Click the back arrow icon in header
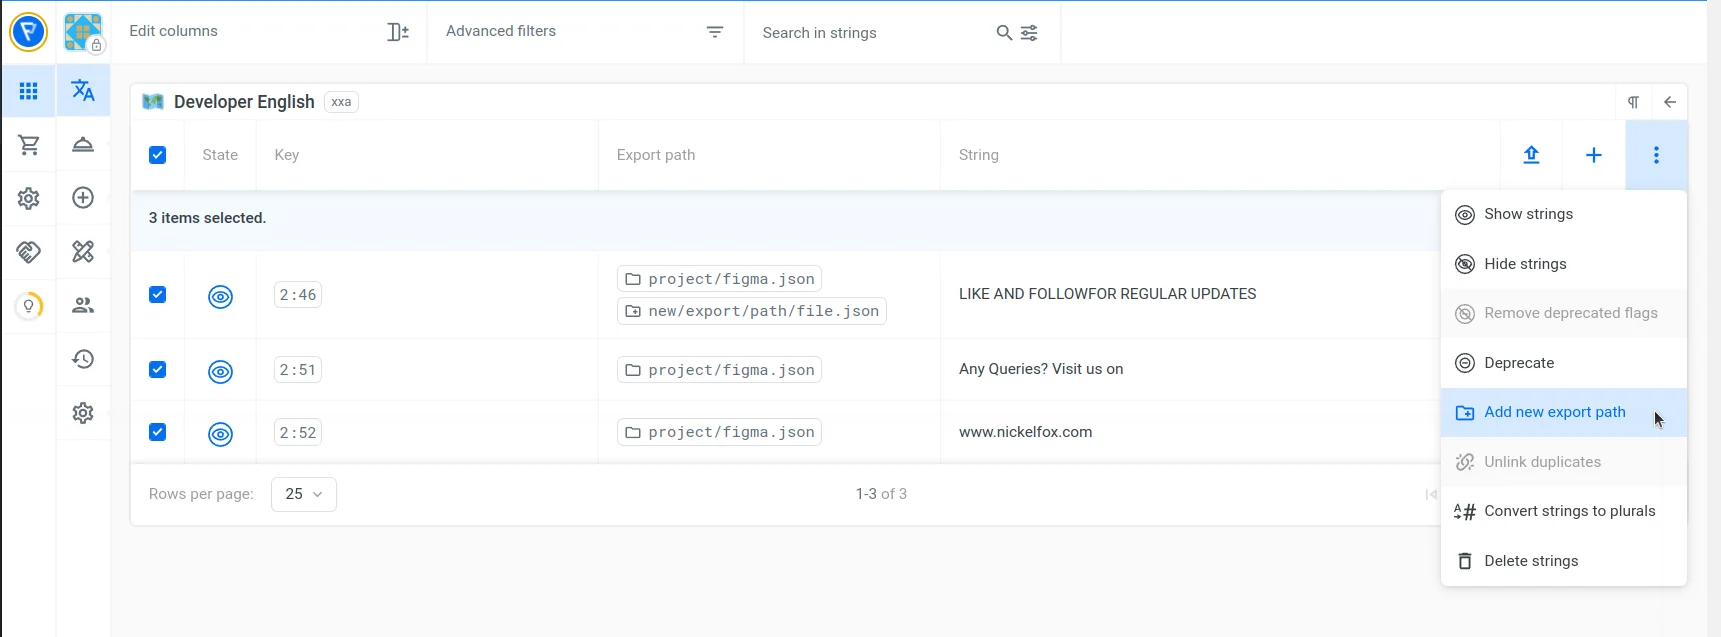This screenshot has height=637, width=1721. click(x=1670, y=102)
